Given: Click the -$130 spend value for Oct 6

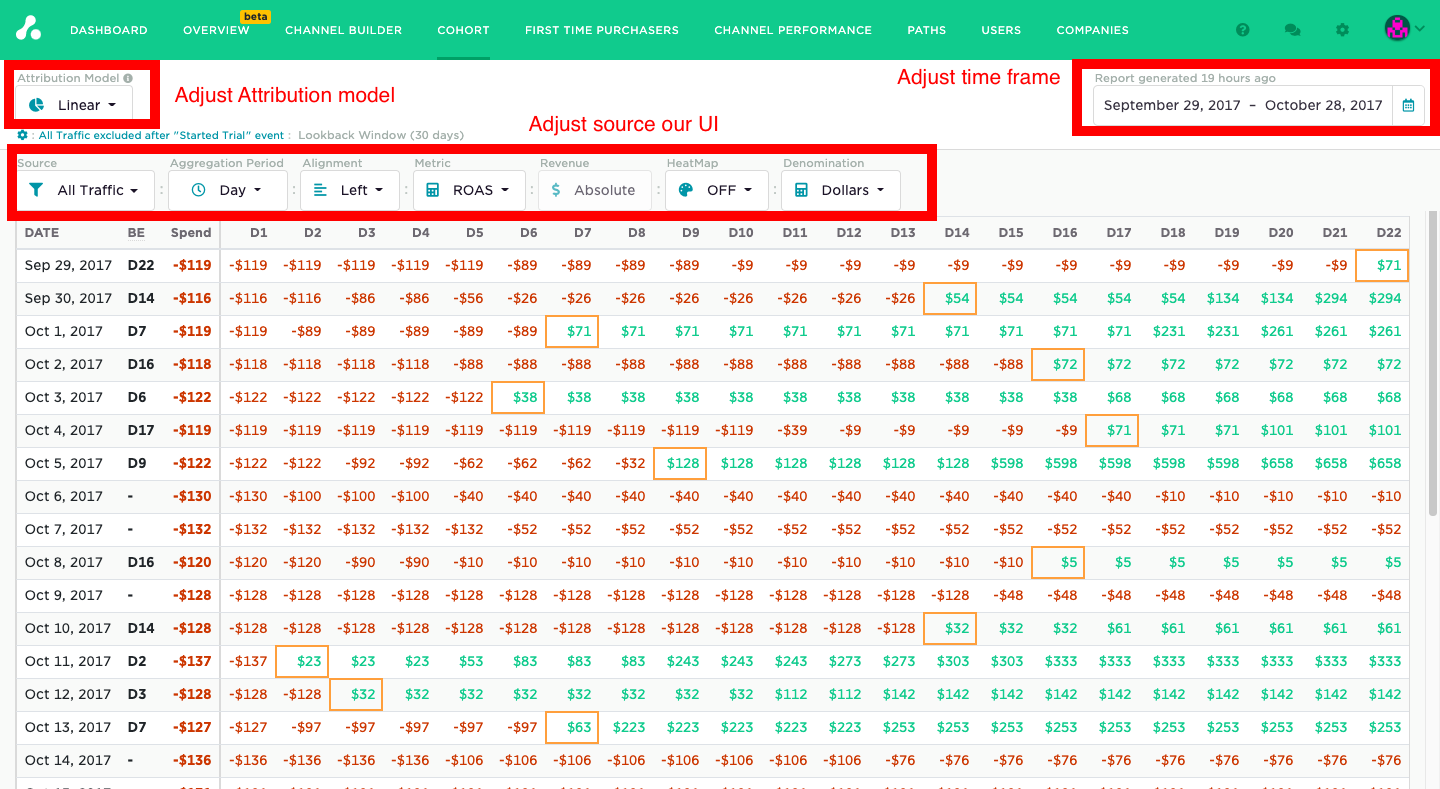Looking at the screenshot, I should 192,496.
